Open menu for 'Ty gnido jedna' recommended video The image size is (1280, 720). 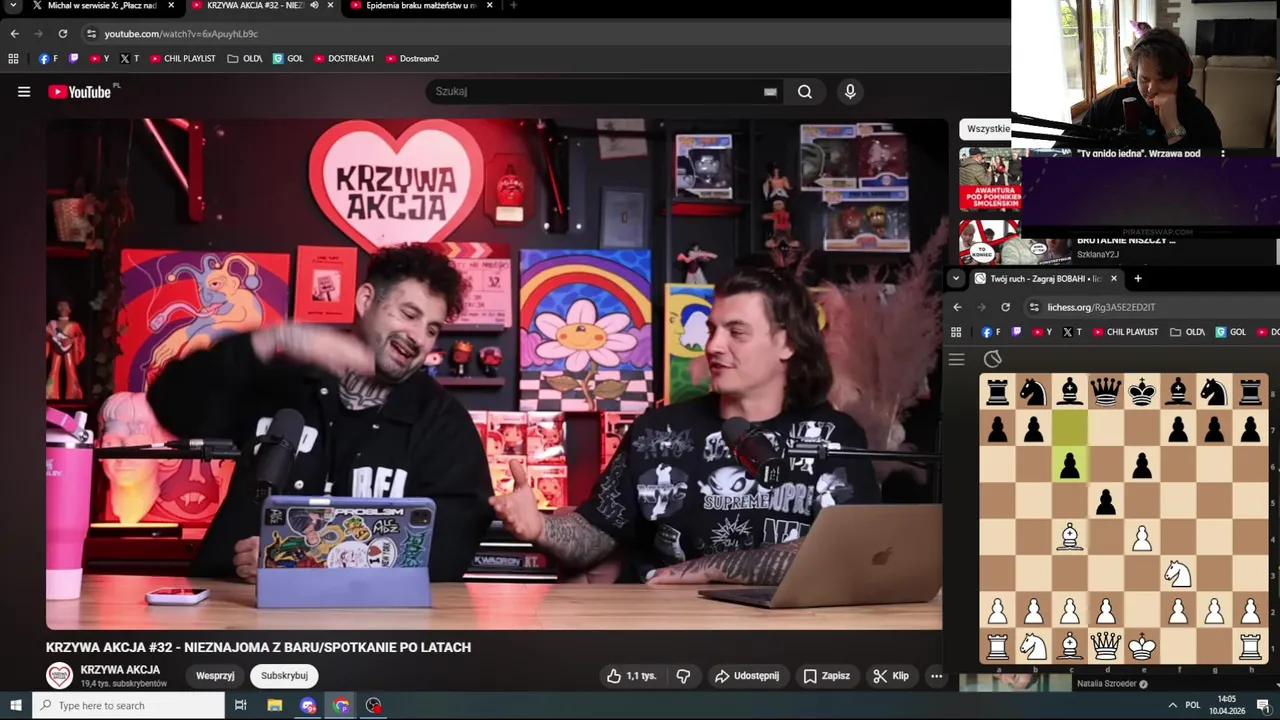tap(1222, 154)
